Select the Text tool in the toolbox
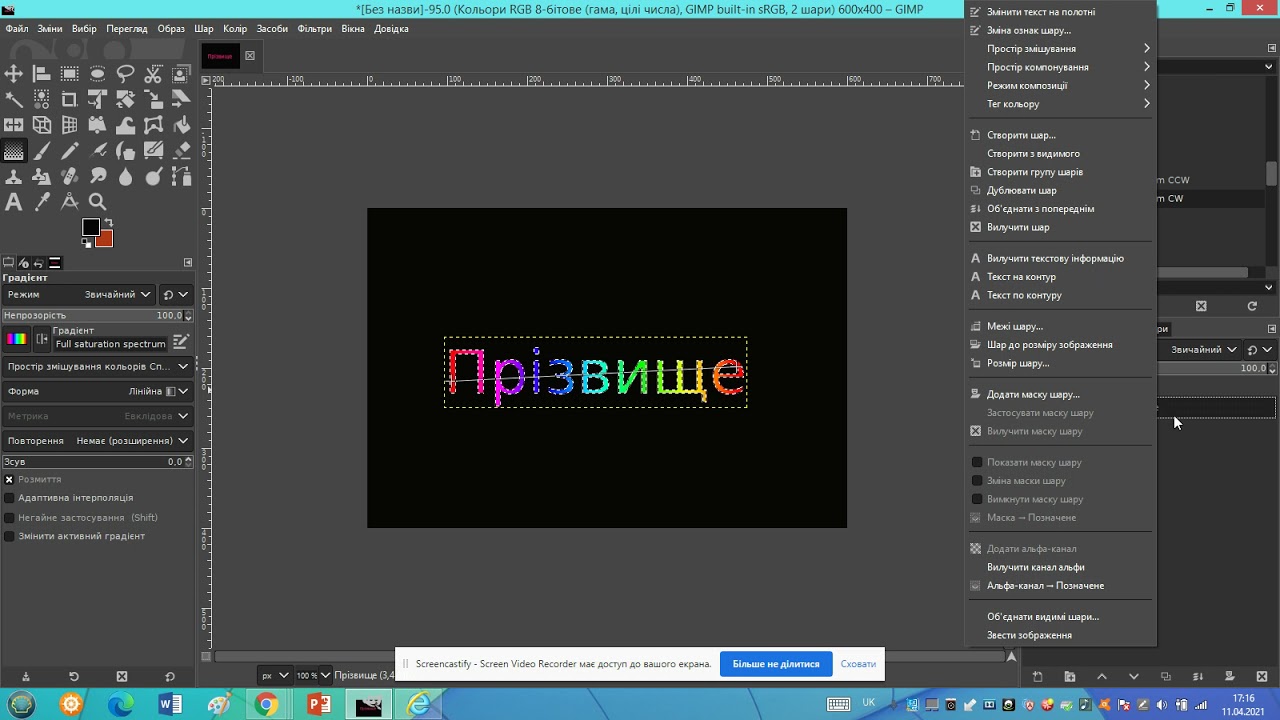The height and width of the screenshot is (720, 1280). pyautogui.click(x=14, y=203)
